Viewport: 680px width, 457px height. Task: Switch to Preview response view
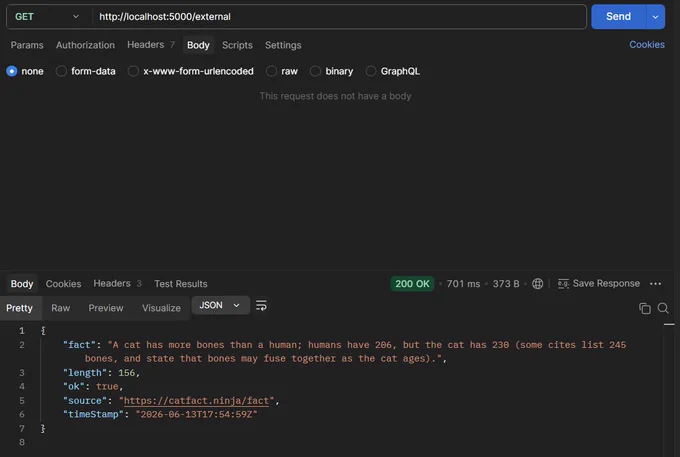tap(106, 308)
